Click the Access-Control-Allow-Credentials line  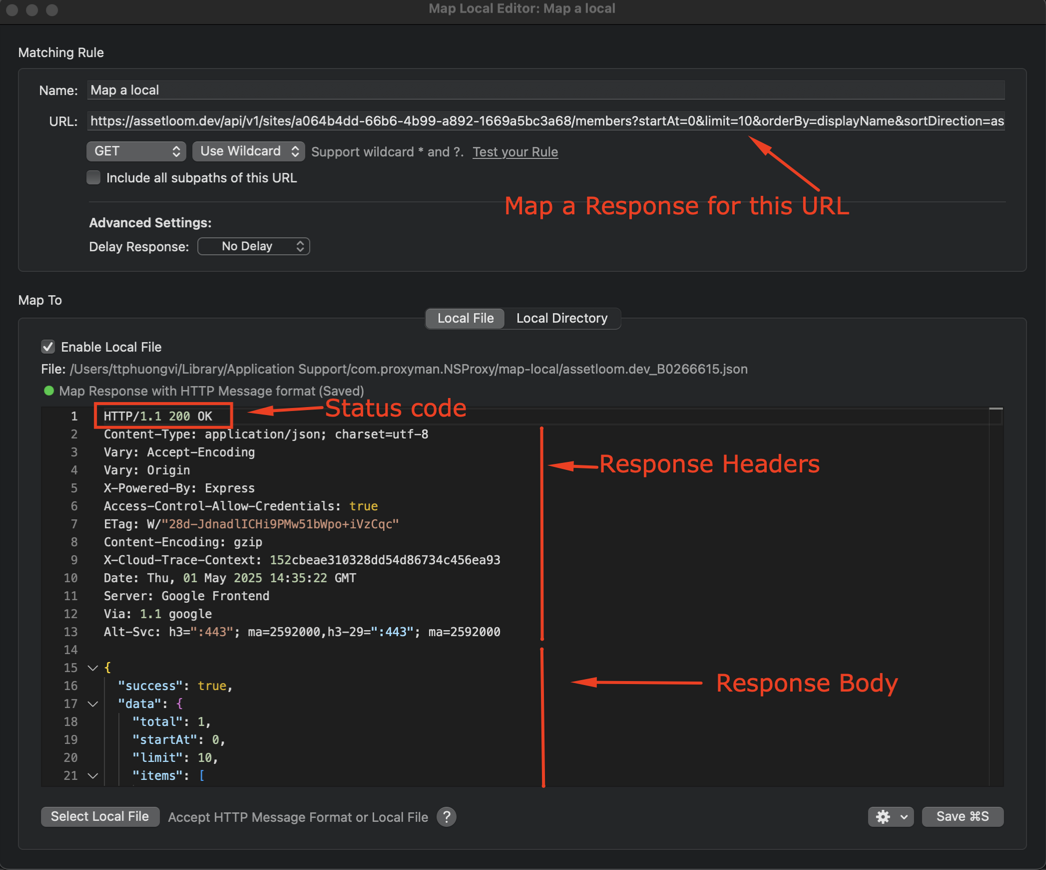pyautogui.click(x=240, y=506)
